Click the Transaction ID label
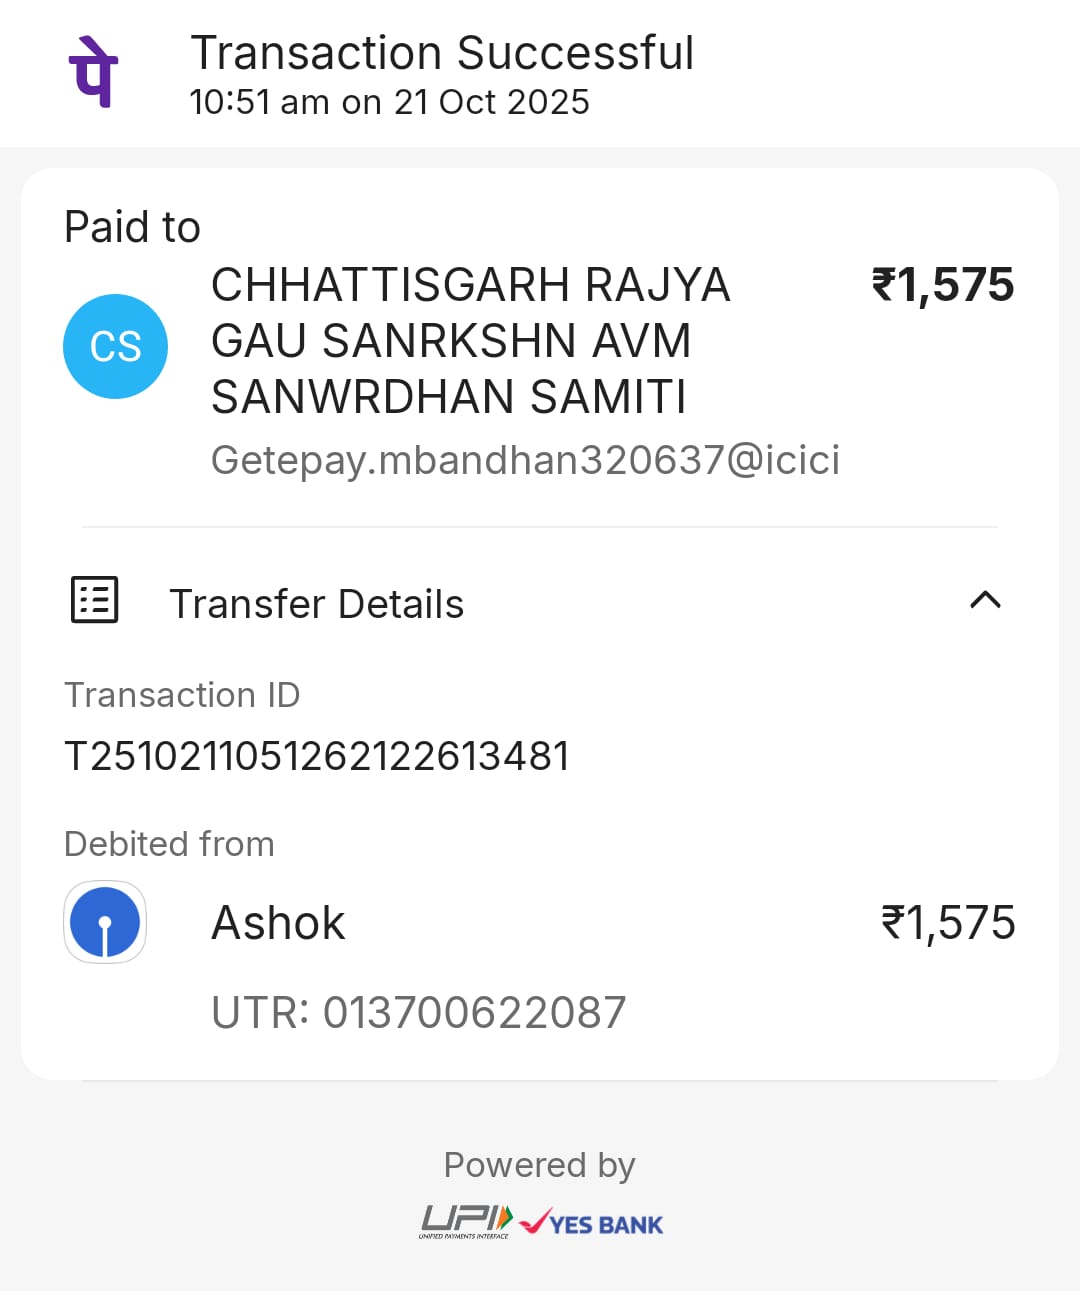 pyautogui.click(x=182, y=695)
